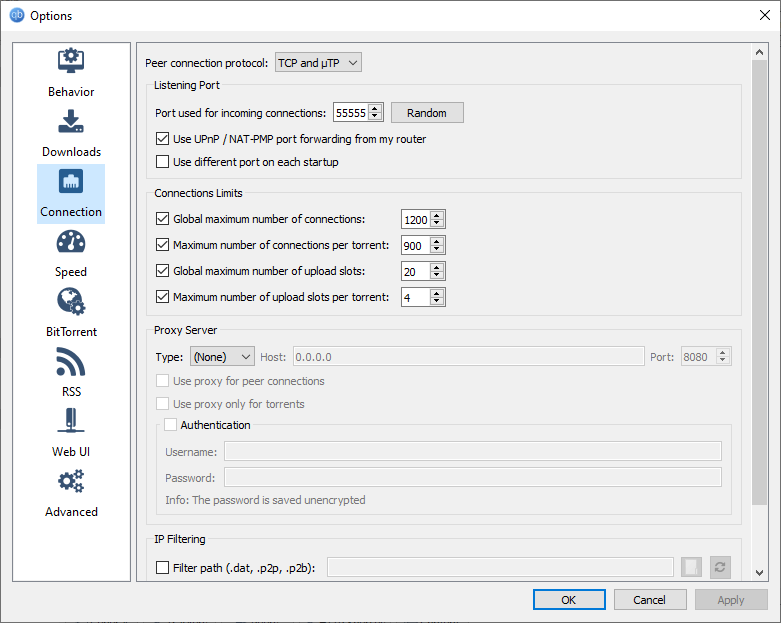Toggle Global maximum number of upload slots
Image resolution: width=781 pixels, height=623 pixels.
click(162, 270)
